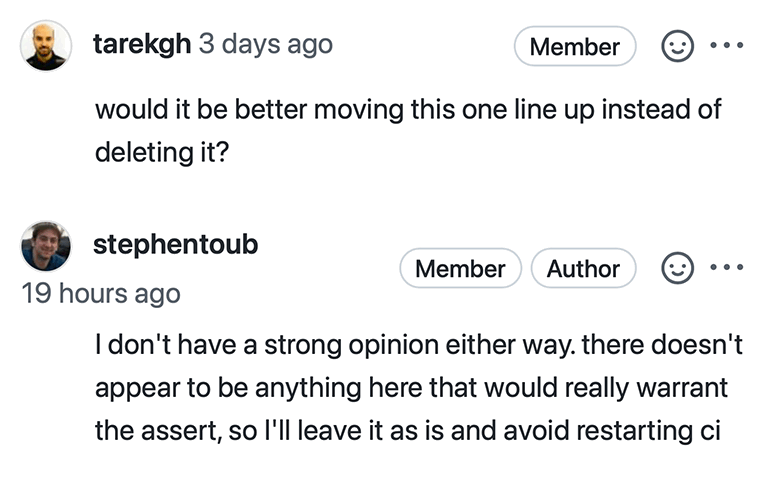Click tarekgh's profile avatar
This screenshot has height=490, width=780.
(x=46, y=46)
